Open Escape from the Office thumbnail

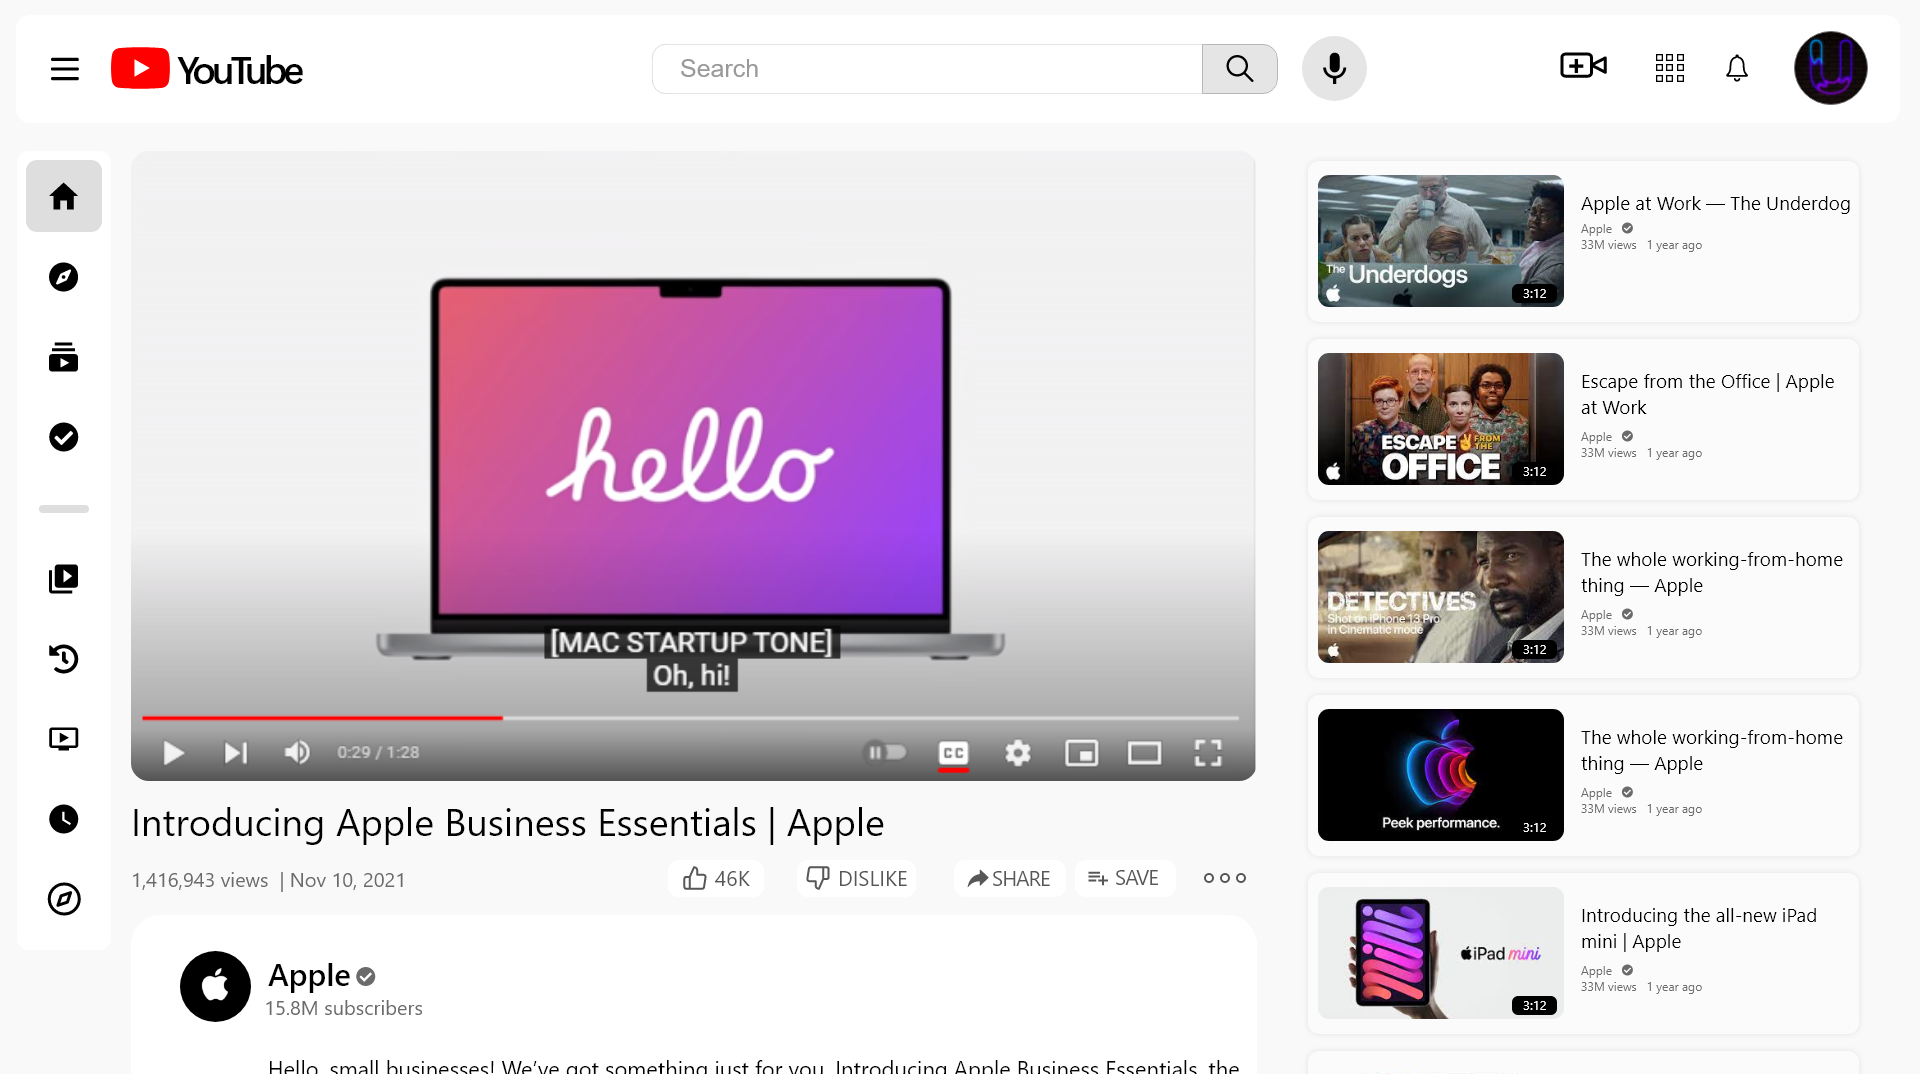(1440, 419)
